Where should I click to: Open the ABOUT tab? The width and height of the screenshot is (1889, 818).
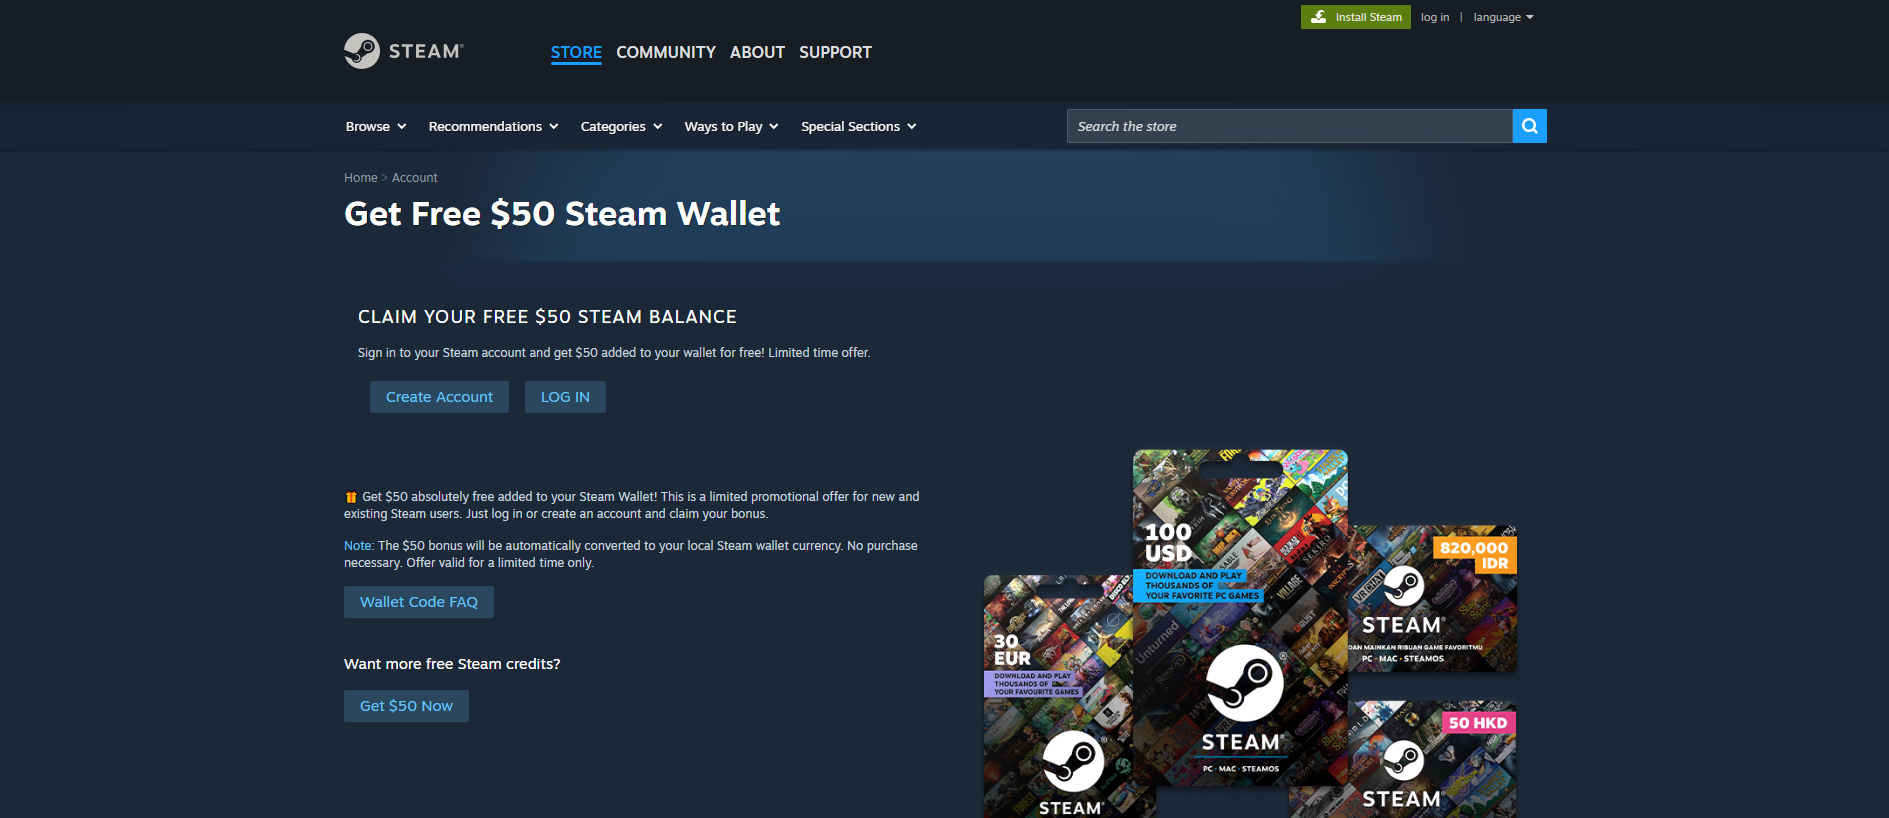(757, 52)
